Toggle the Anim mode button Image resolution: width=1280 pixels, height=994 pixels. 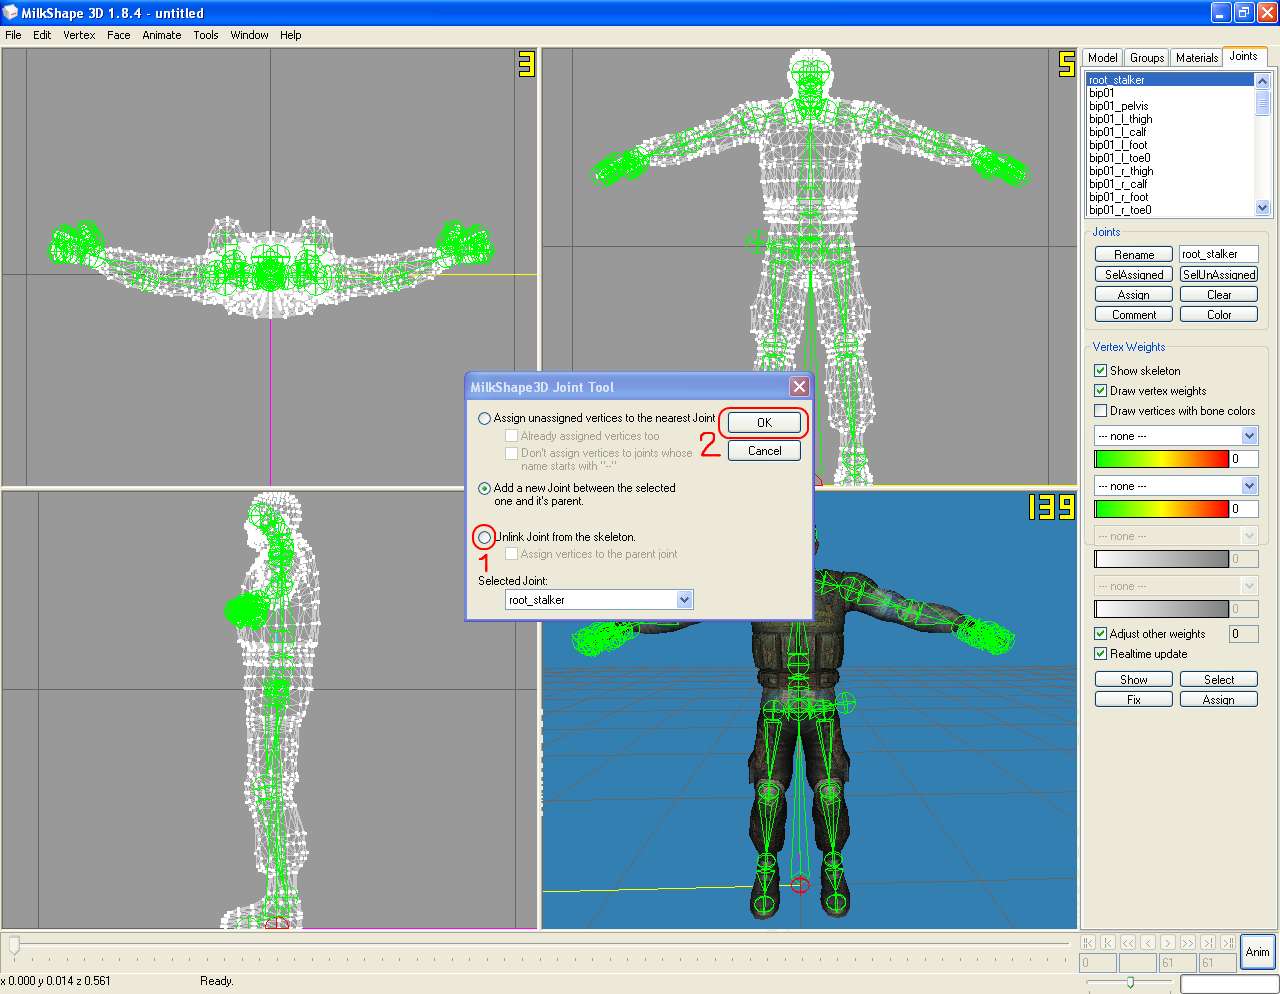pos(1258,952)
